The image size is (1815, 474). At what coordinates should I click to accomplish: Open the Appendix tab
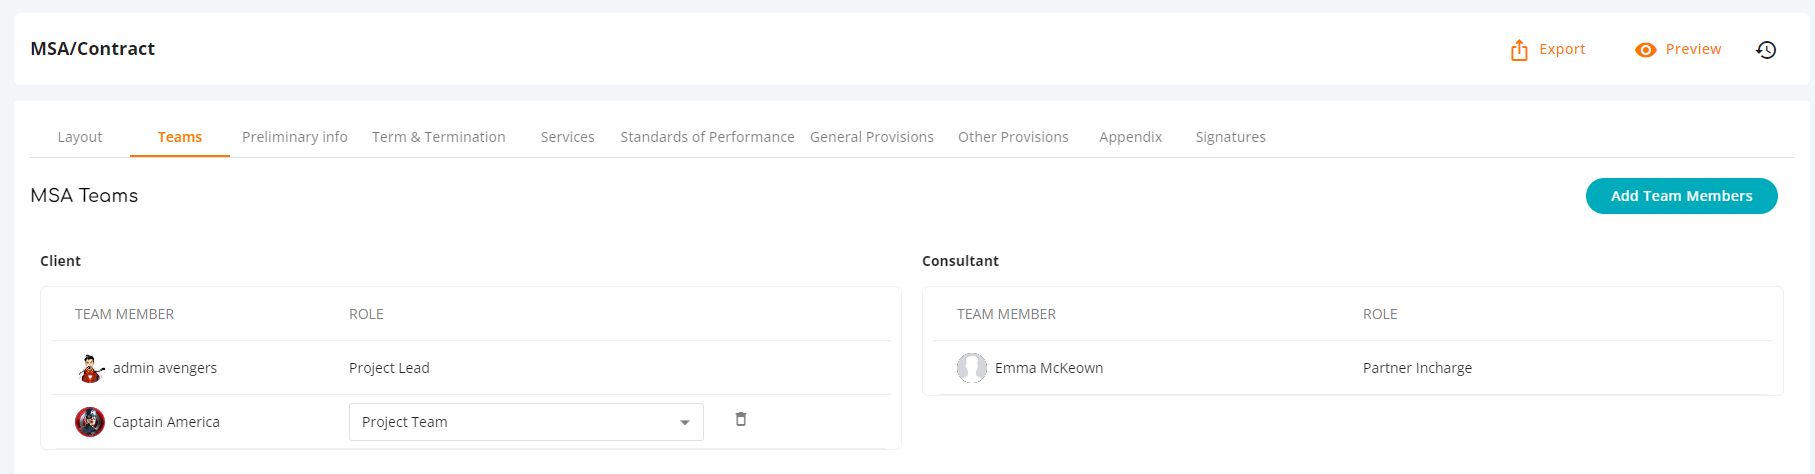click(x=1131, y=137)
